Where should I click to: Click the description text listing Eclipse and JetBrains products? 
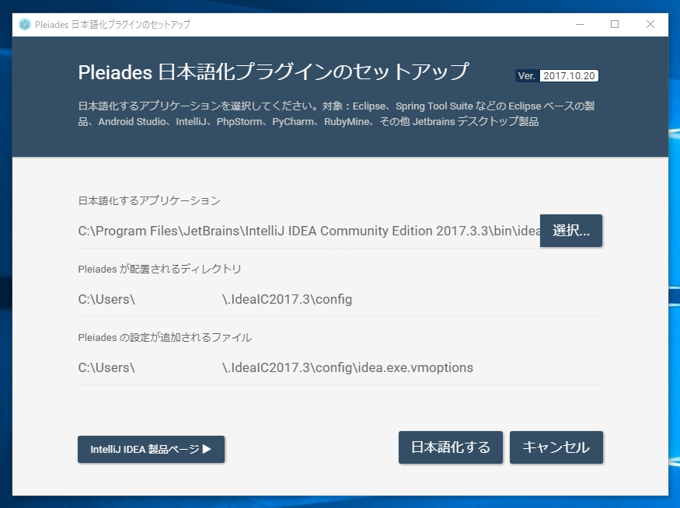click(336, 114)
